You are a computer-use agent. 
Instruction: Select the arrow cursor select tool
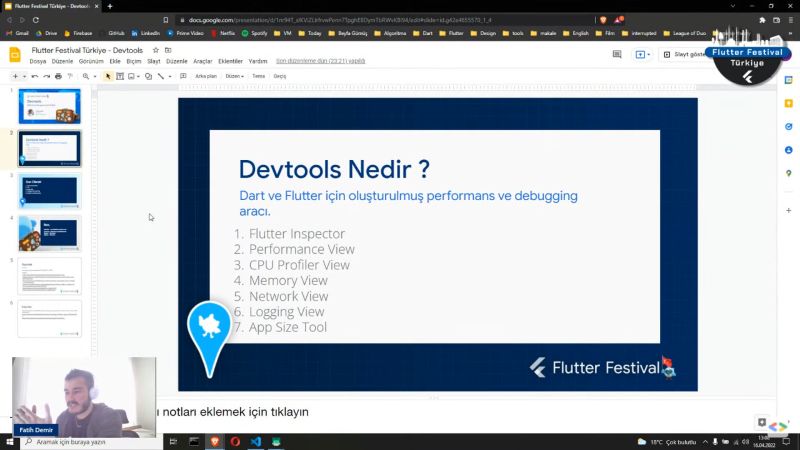(x=108, y=76)
